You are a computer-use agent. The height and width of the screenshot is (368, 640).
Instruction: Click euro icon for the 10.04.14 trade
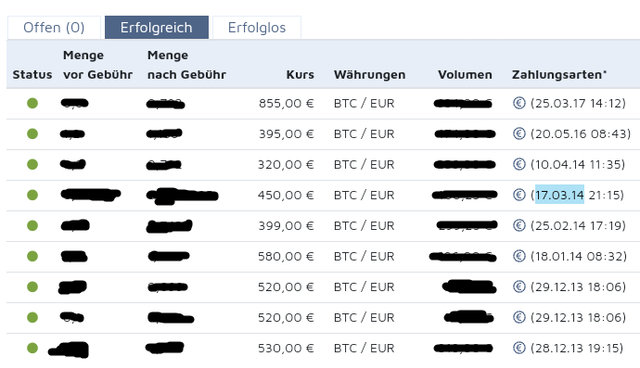click(519, 164)
